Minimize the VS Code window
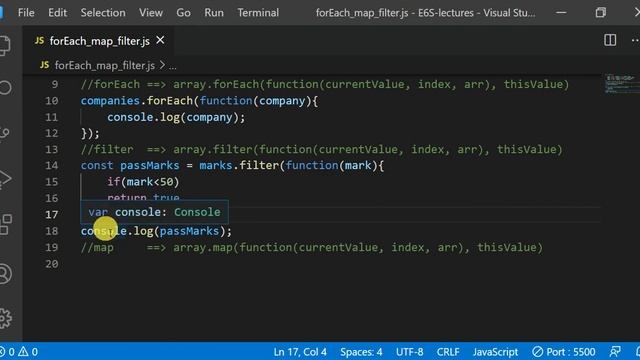 click(x=561, y=13)
